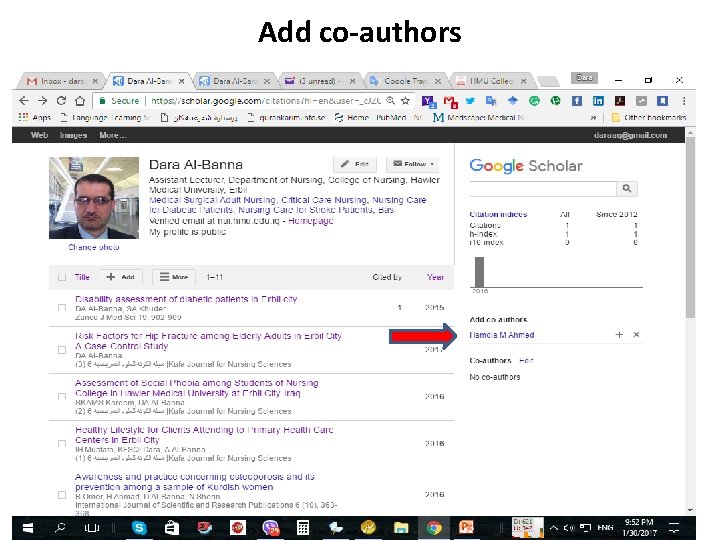
Task: Open the Windows Start button
Action: (28, 528)
